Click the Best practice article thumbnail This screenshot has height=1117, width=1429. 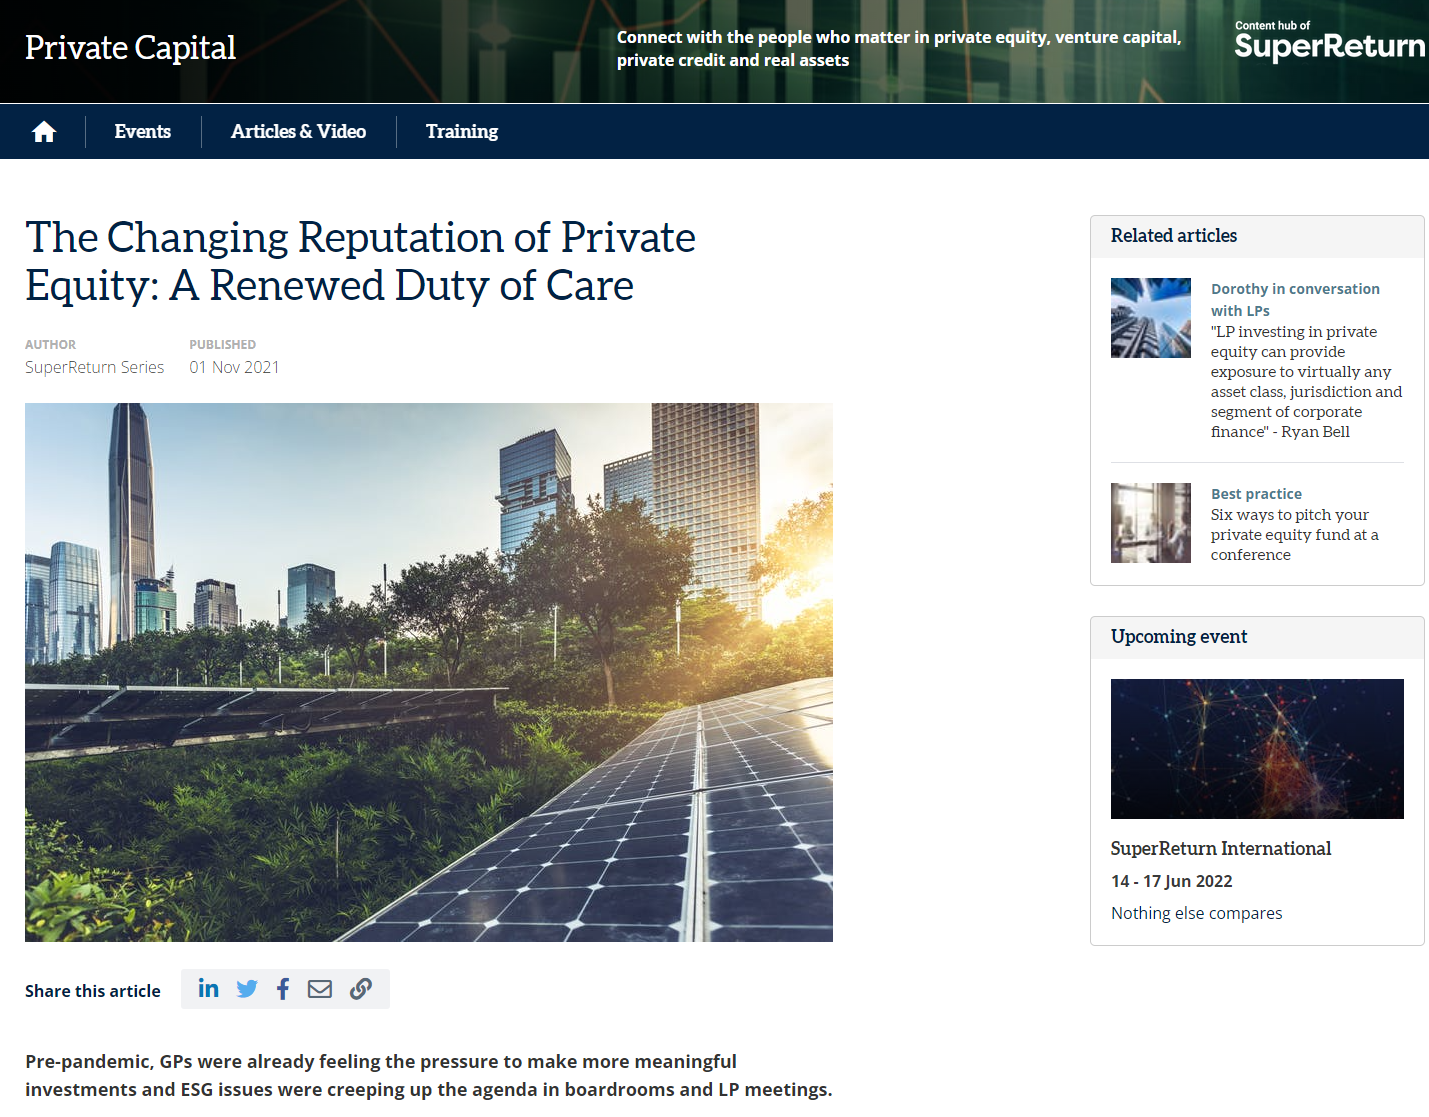[x=1151, y=523]
